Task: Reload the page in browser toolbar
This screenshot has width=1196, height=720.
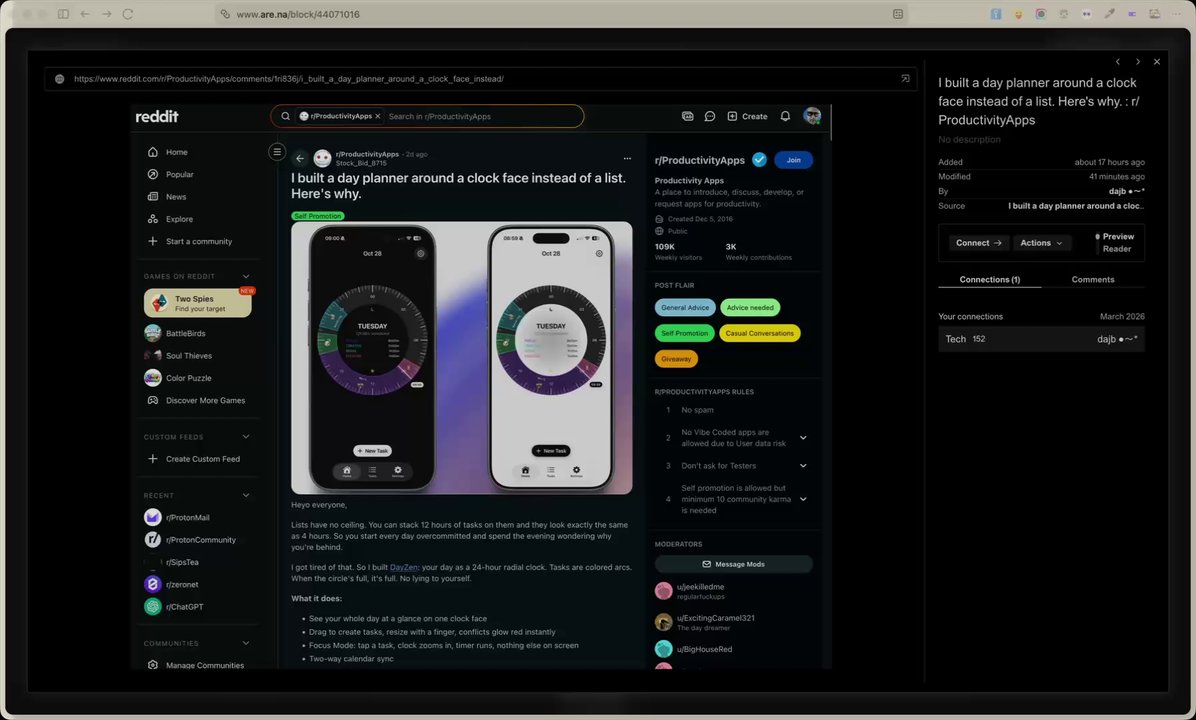Action: coord(128,14)
